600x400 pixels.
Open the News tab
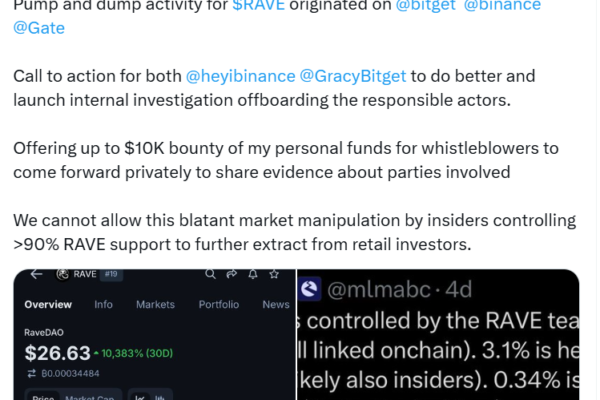(x=276, y=305)
